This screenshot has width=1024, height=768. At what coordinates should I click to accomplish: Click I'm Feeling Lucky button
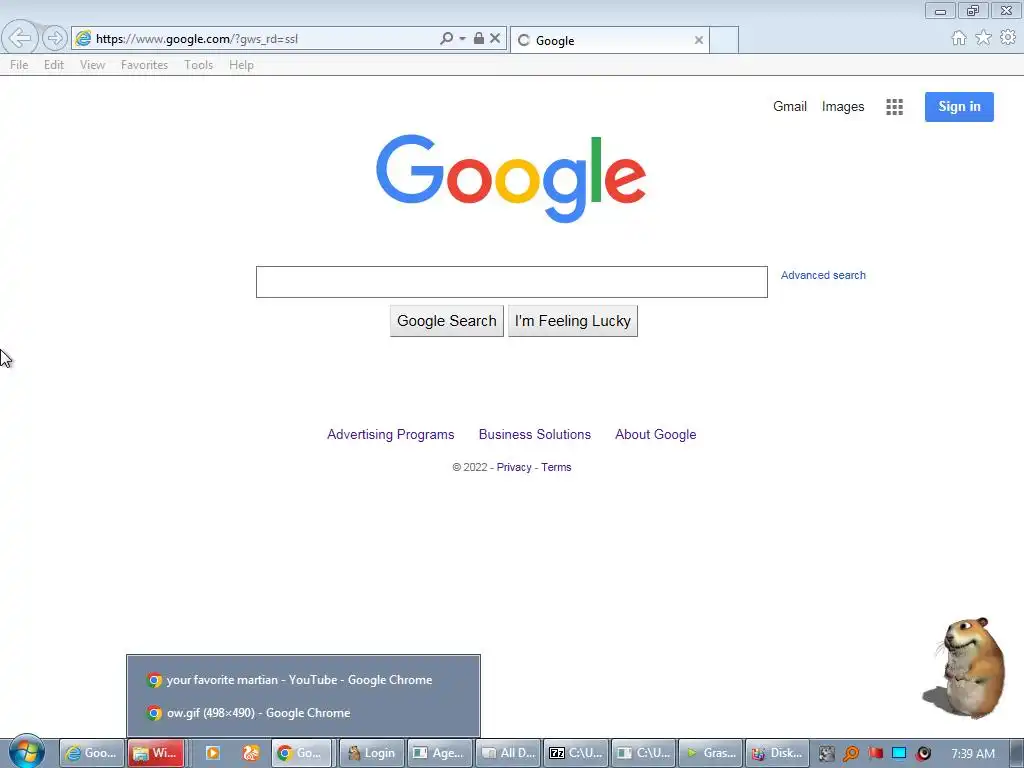573,321
